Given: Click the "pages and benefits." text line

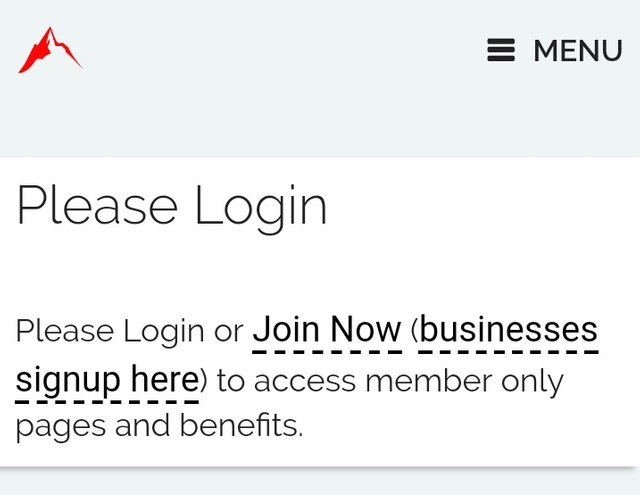Looking at the screenshot, I should 159,426.
